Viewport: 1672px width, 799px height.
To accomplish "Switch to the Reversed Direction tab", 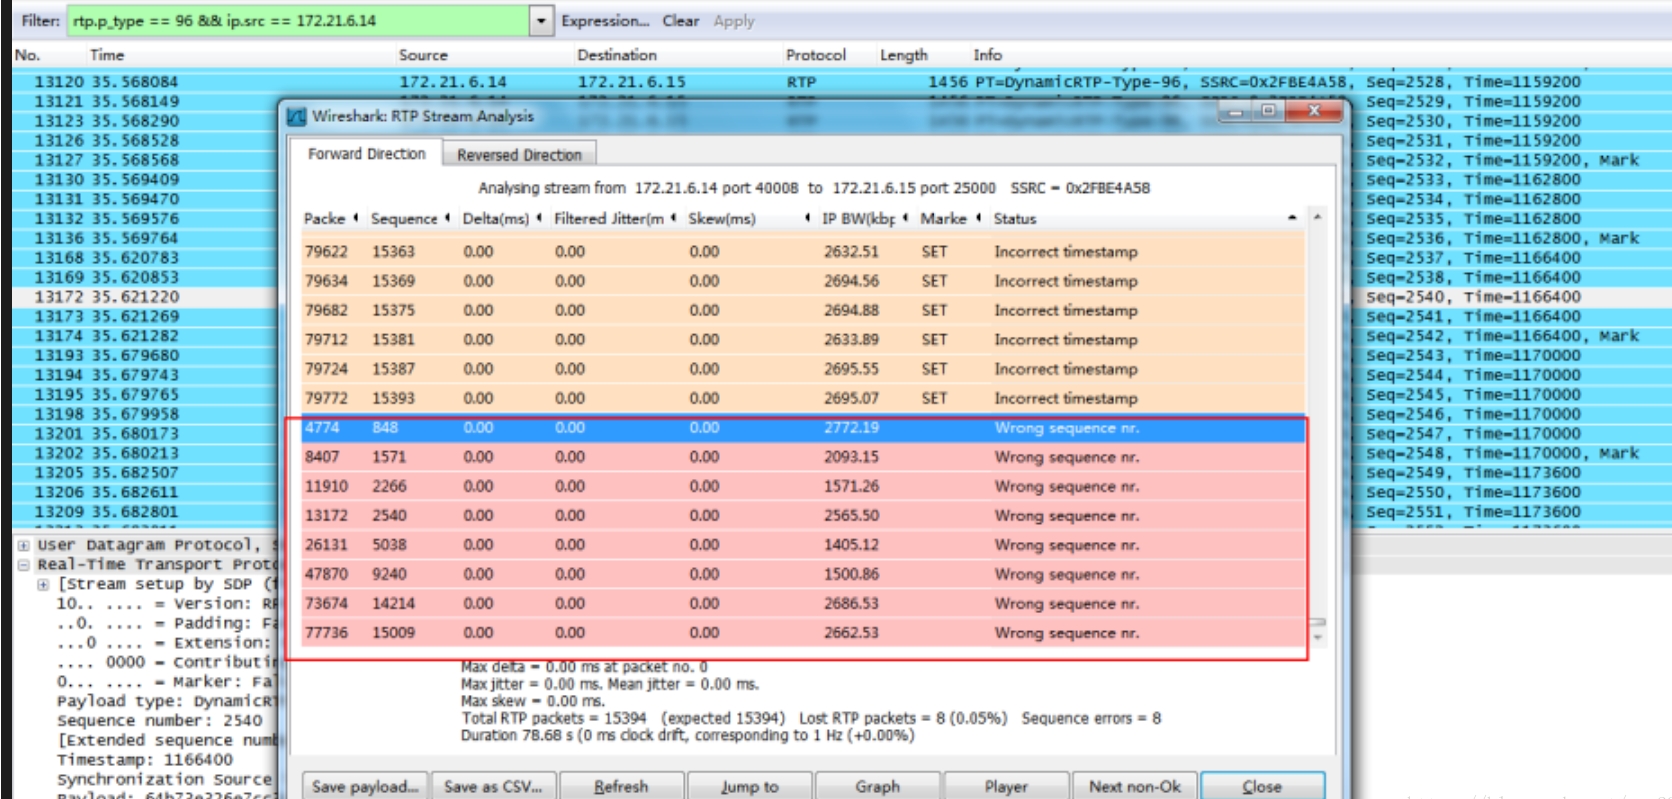I will [x=519, y=155].
